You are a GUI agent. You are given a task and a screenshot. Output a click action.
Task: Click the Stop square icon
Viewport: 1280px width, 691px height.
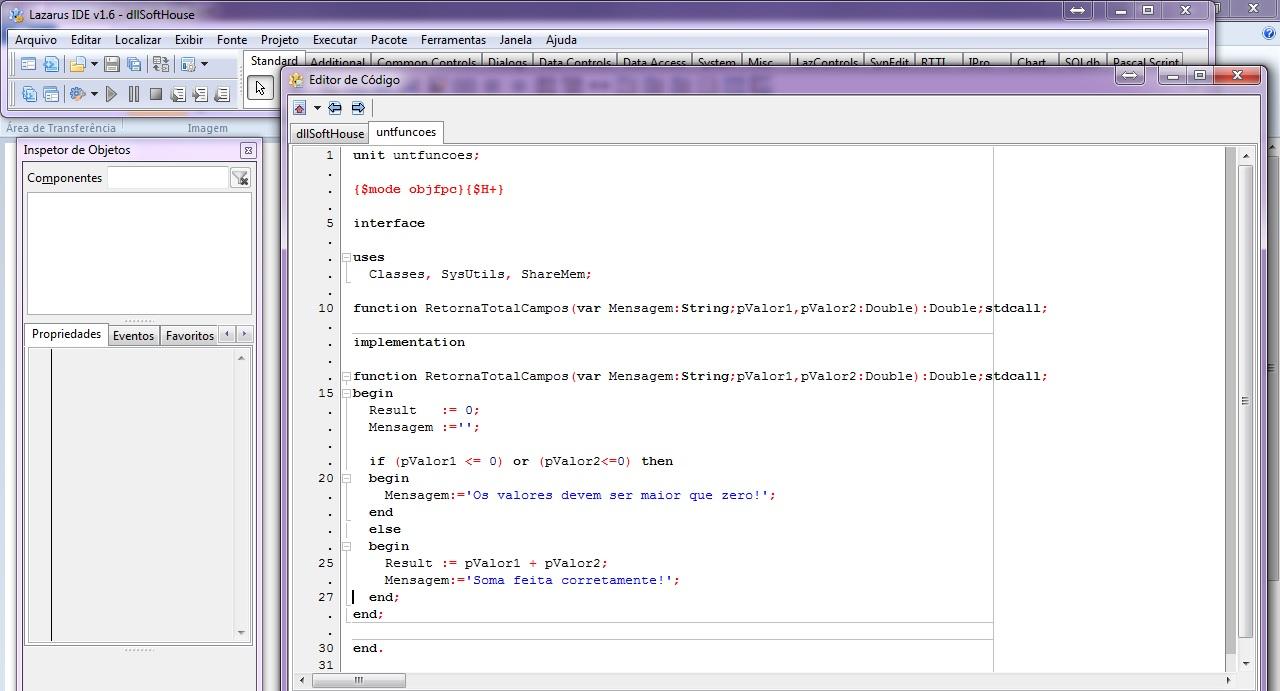click(156, 94)
